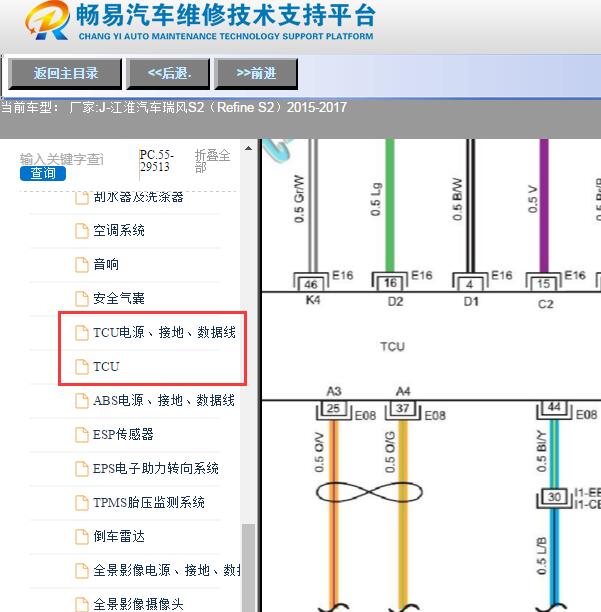This screenshot has height=612, width=601.
Task: Click document icon beside ABS电源、接地、数据线
Action: click(x=82, y=400)
